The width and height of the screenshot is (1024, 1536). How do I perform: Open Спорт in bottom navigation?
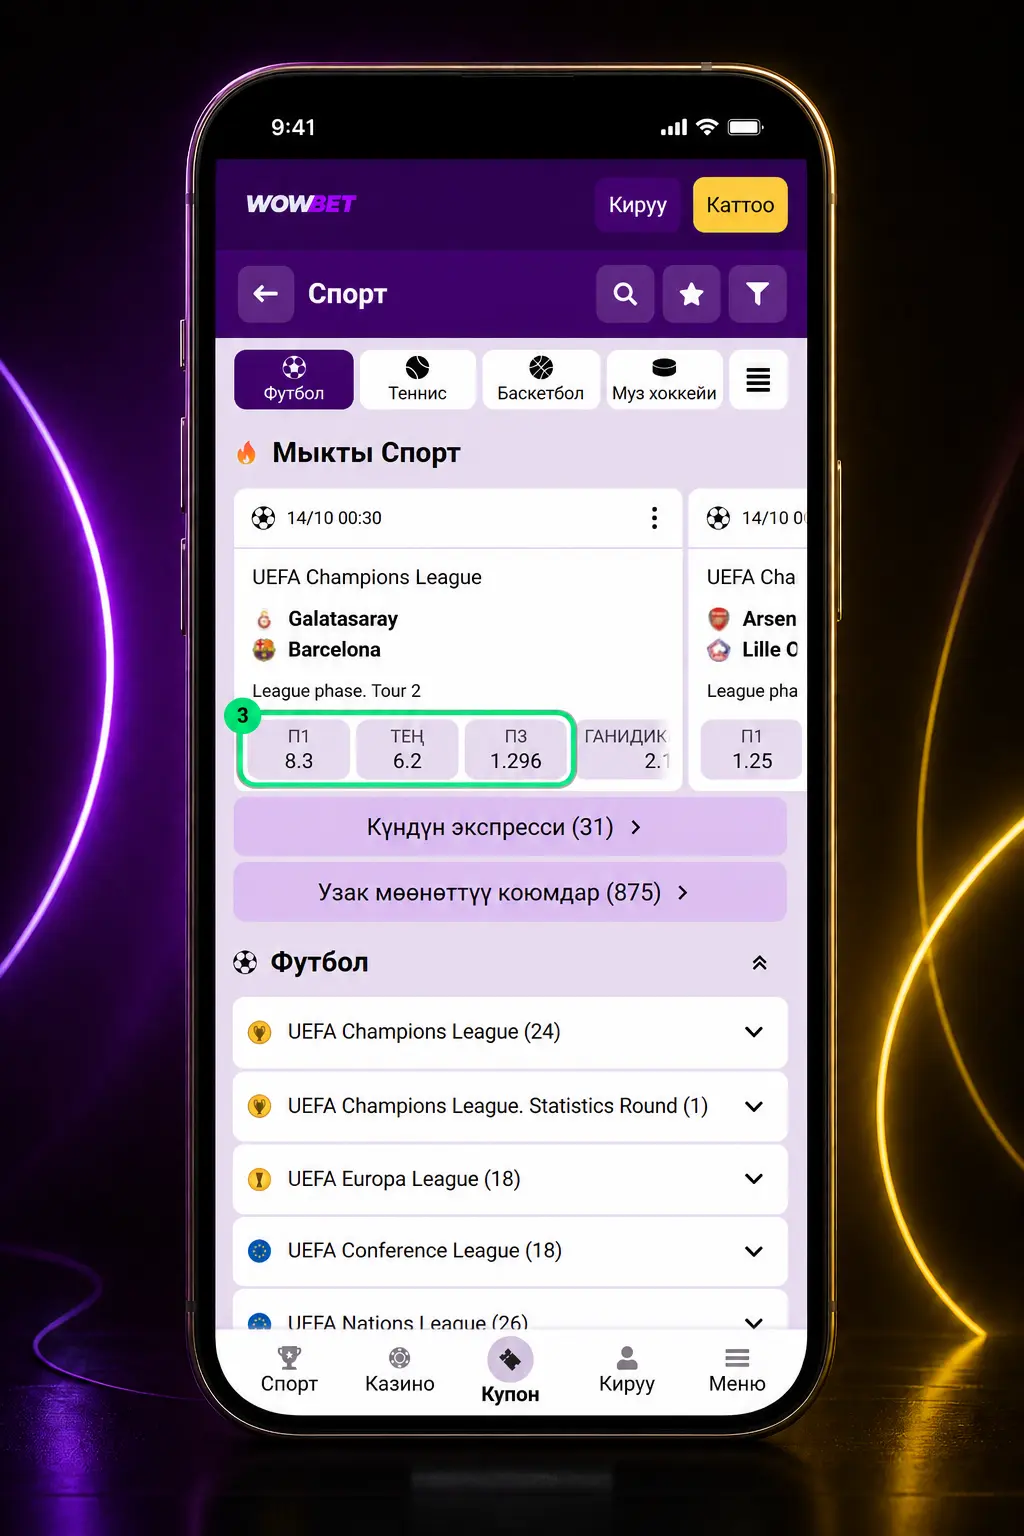[x=289, y=1370]
